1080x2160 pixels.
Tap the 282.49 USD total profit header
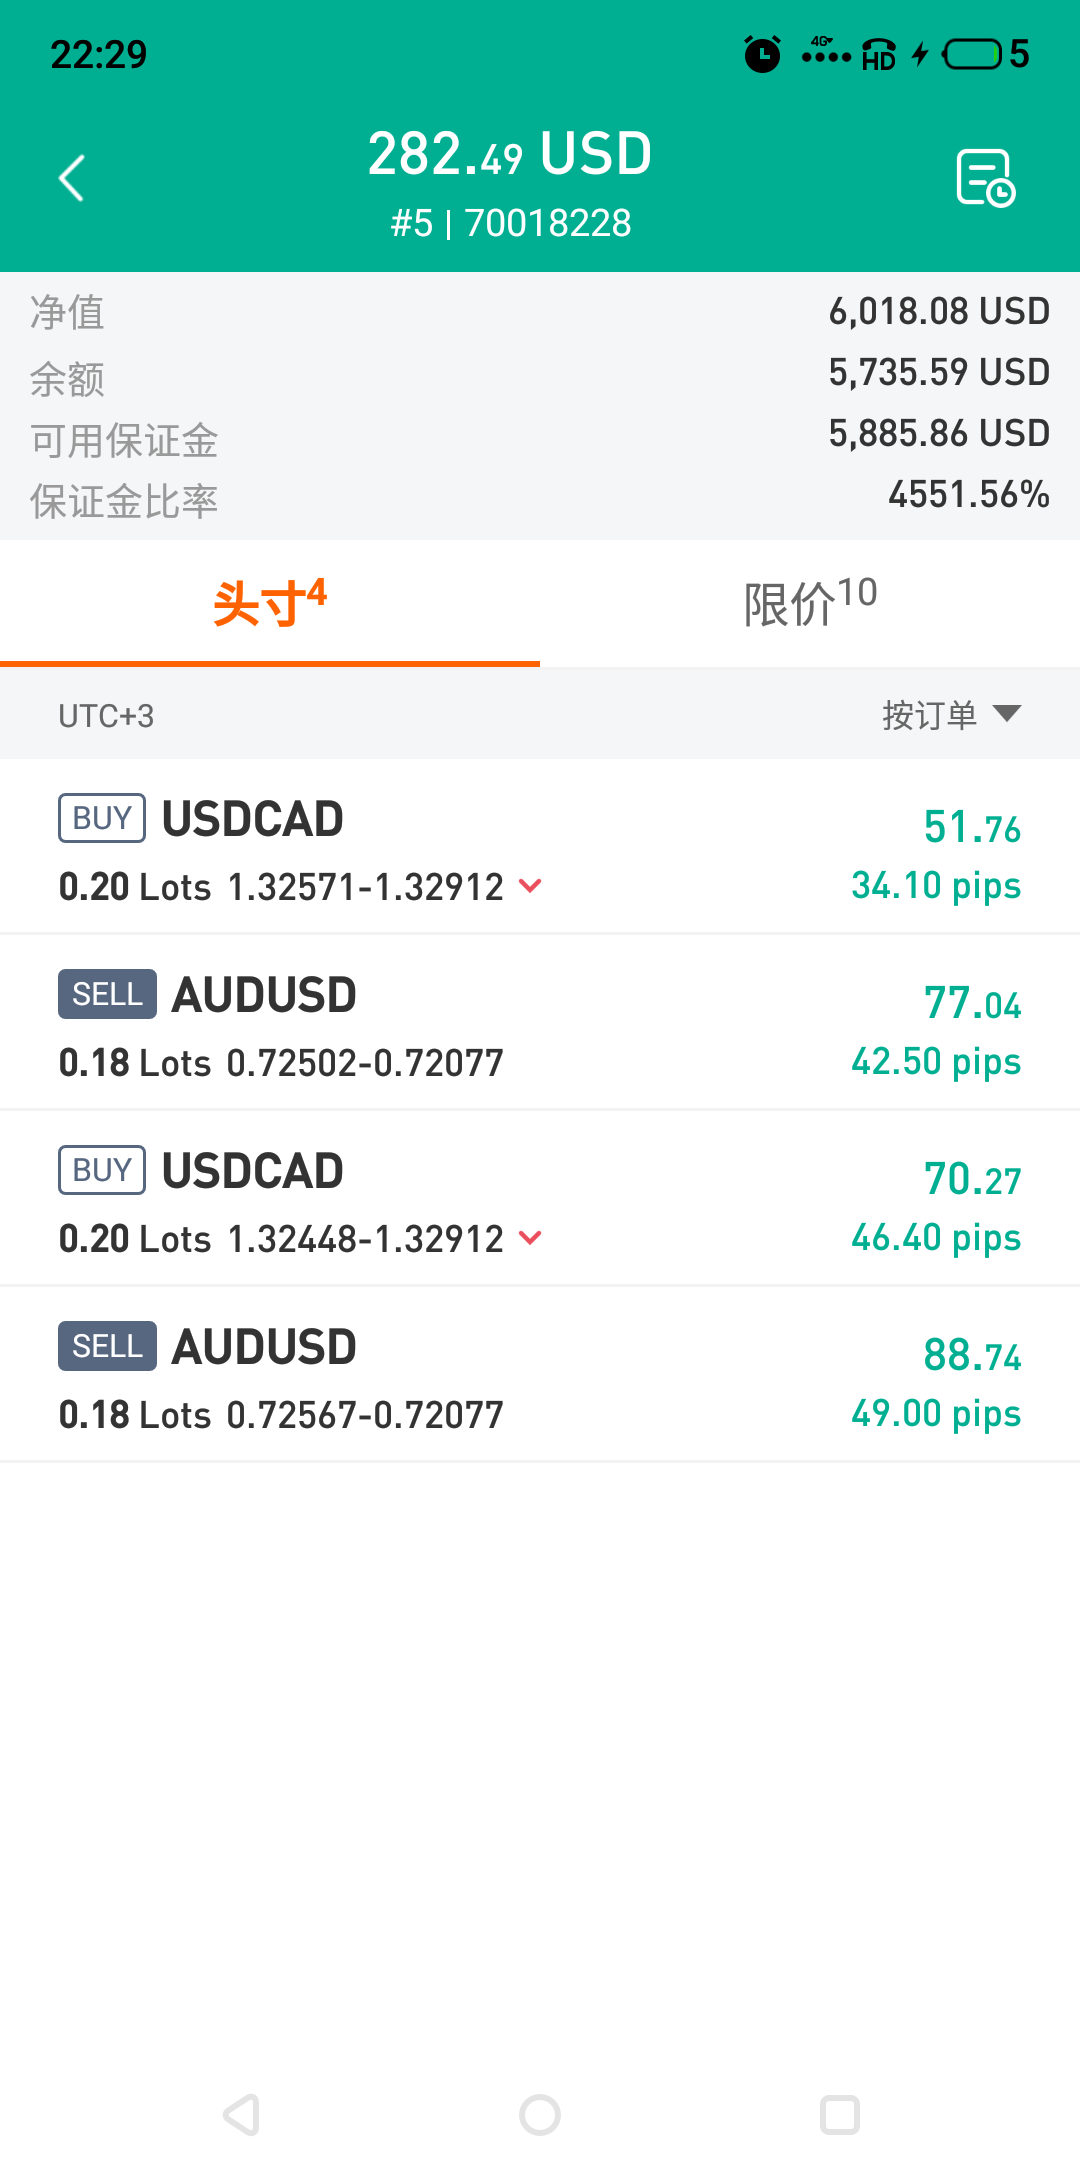click(x=510, y=155)
